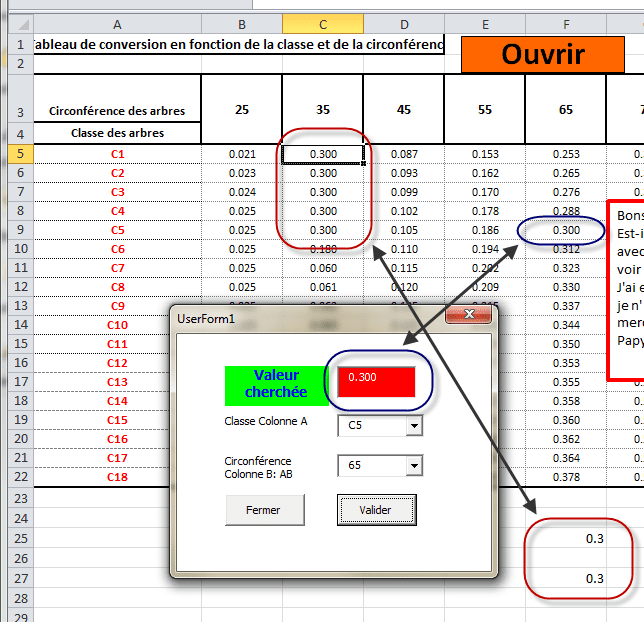Select class cell C14
This screenshot has width=644, height=622.
117,401
